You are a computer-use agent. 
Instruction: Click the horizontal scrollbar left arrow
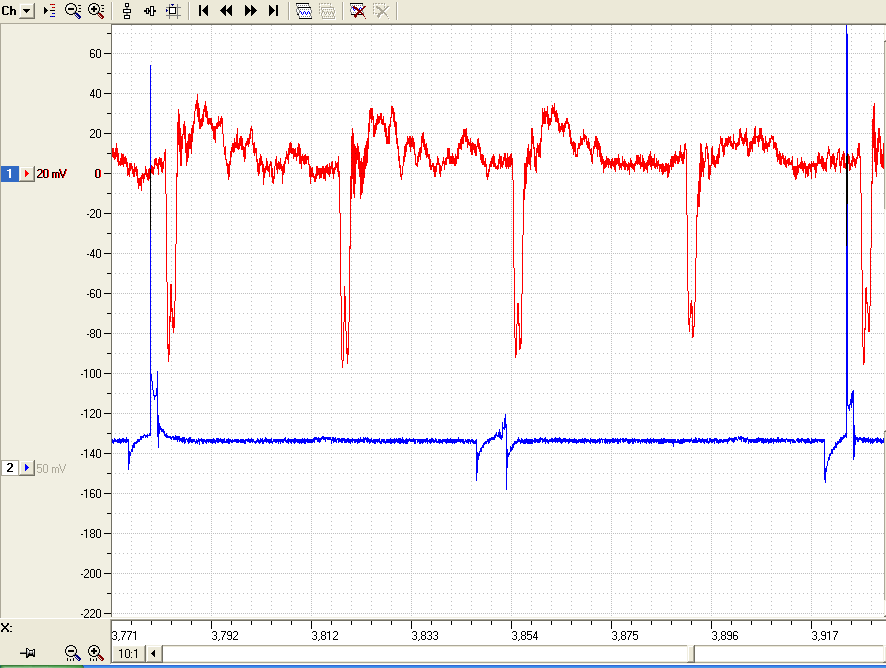pyautogui.click(x=154, y=654)
